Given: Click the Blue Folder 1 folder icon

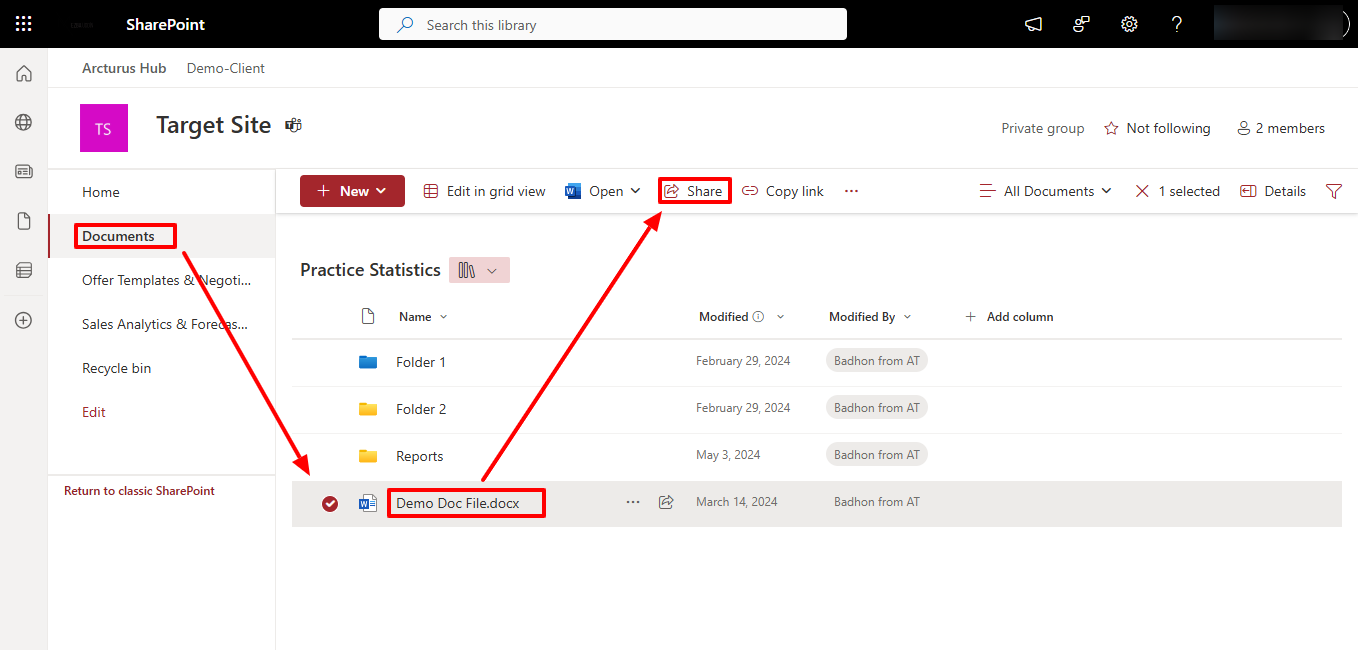Looking at the screenshot, I should coord(368,362).
